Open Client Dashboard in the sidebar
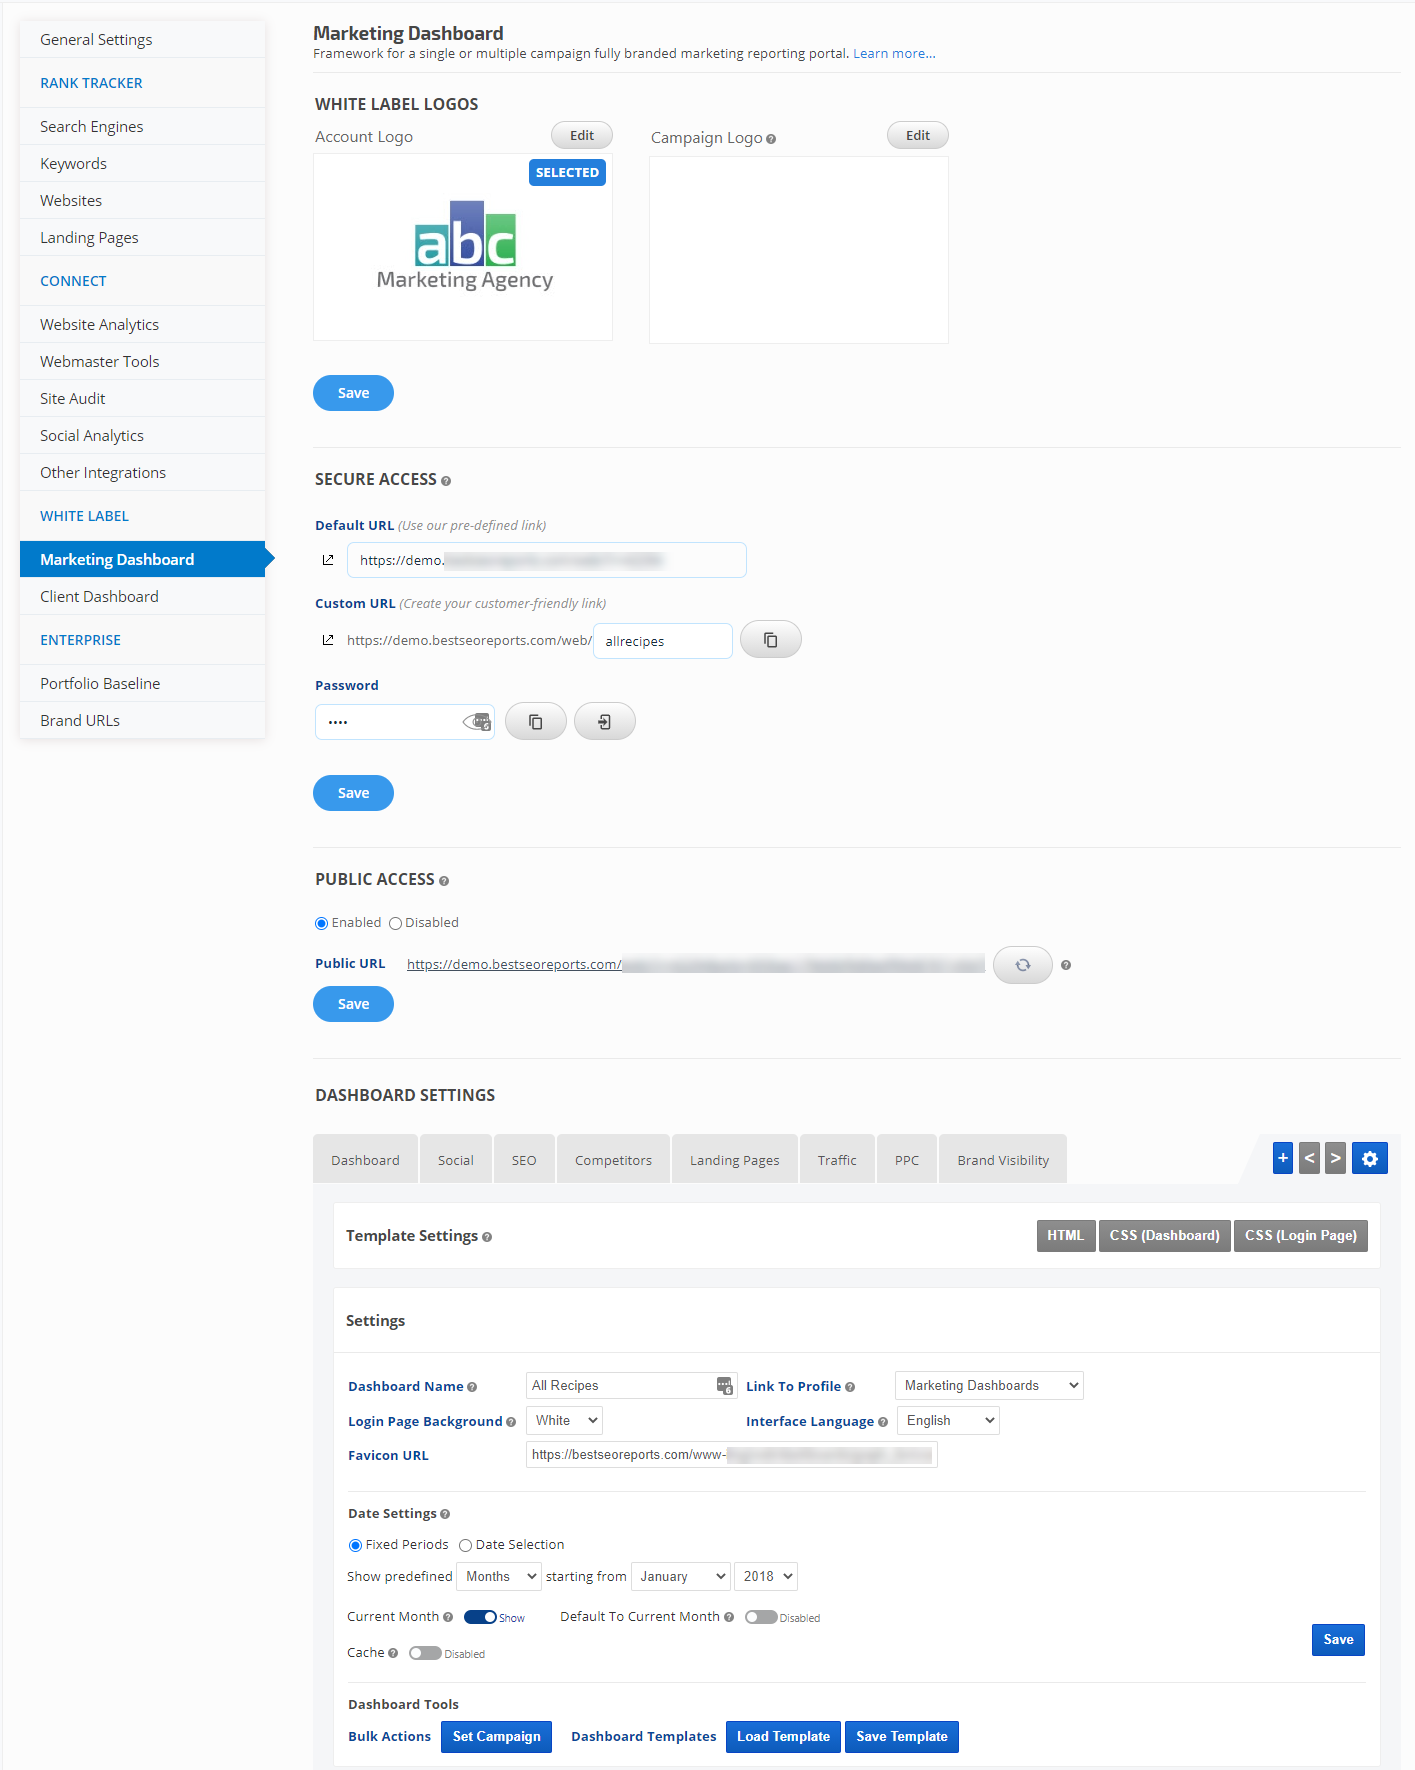Viewport: 1415px width, 1770px height. (143, 597)
